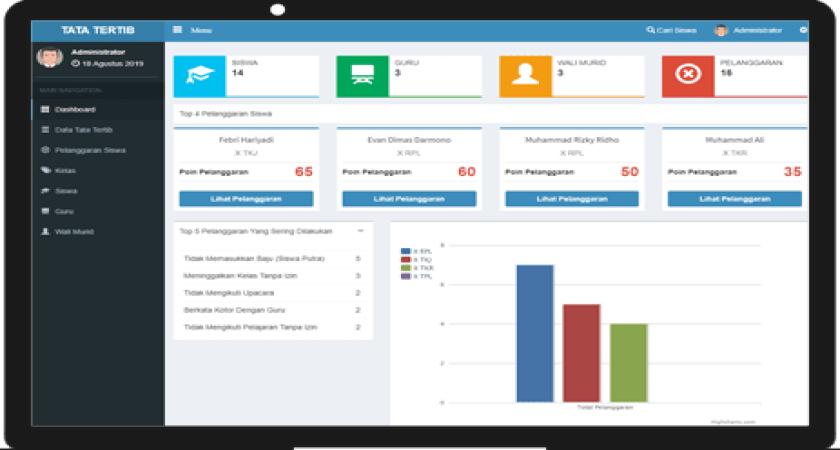Click the green Guru board icon
The height and width of the screenshot is (450, 840).
[363, 76]
